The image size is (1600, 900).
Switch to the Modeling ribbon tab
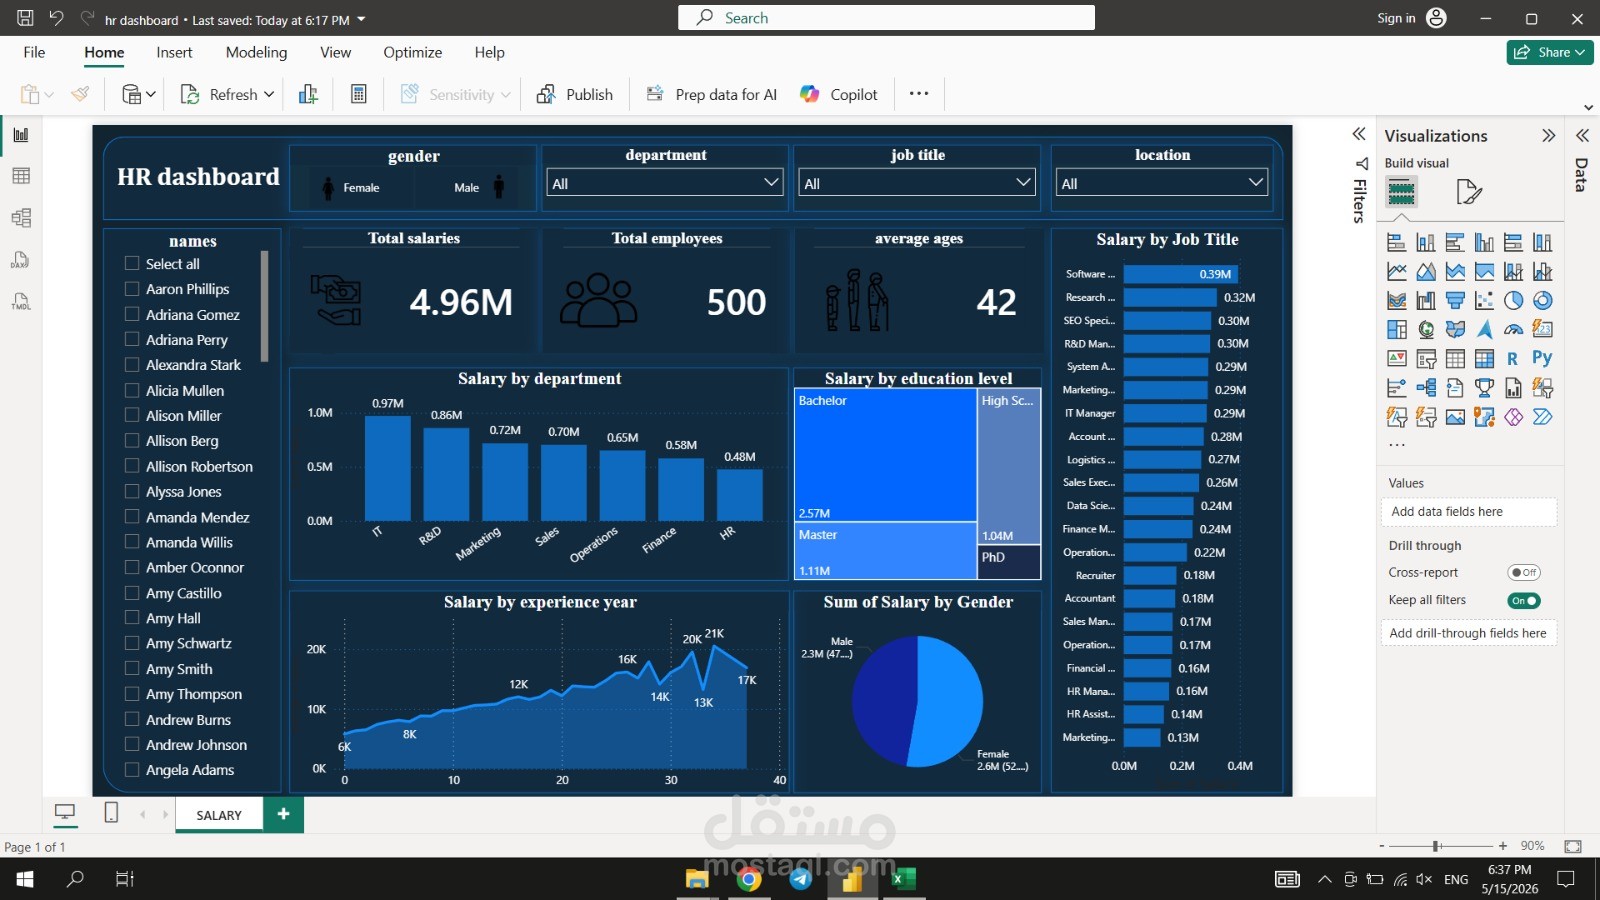pos(256,52)
